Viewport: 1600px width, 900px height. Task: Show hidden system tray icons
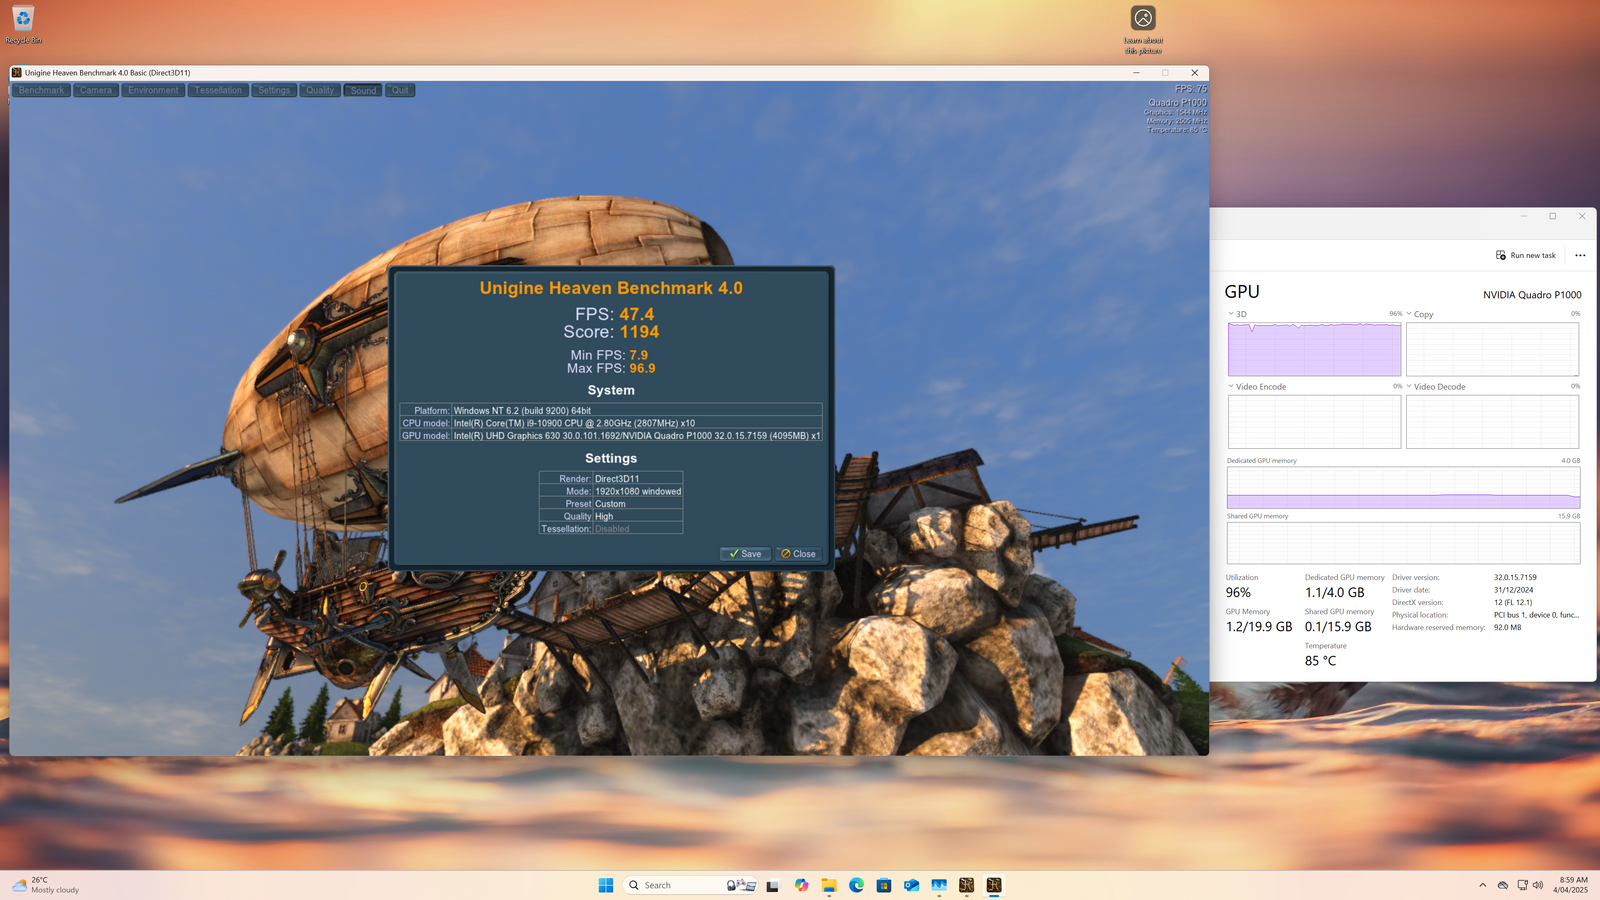1482,885
